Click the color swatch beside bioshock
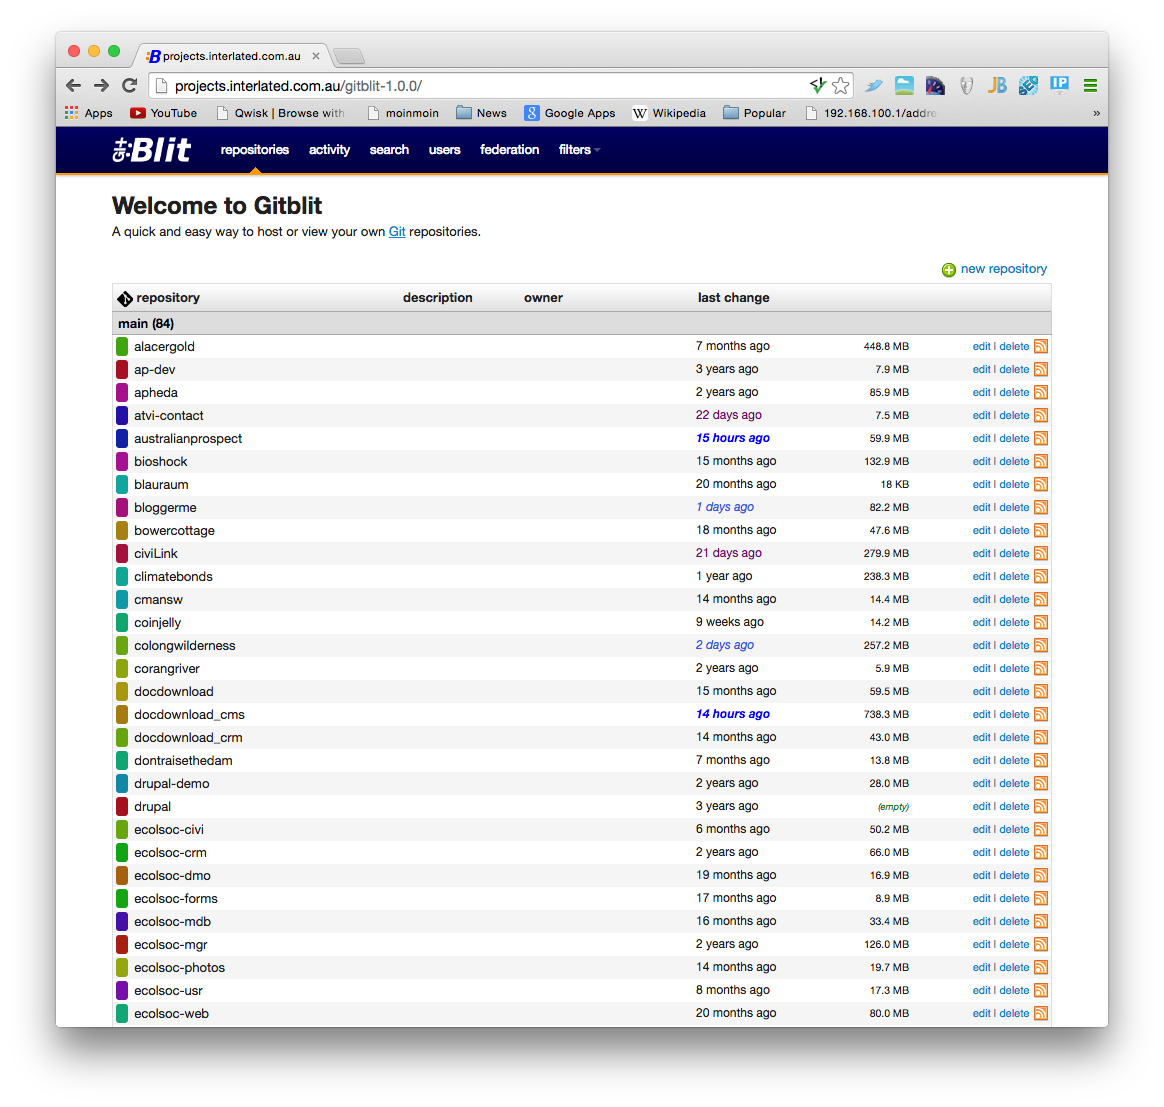Viewport: 1164px width, 1107px height. pyautogui.click(x=121, y=461)
